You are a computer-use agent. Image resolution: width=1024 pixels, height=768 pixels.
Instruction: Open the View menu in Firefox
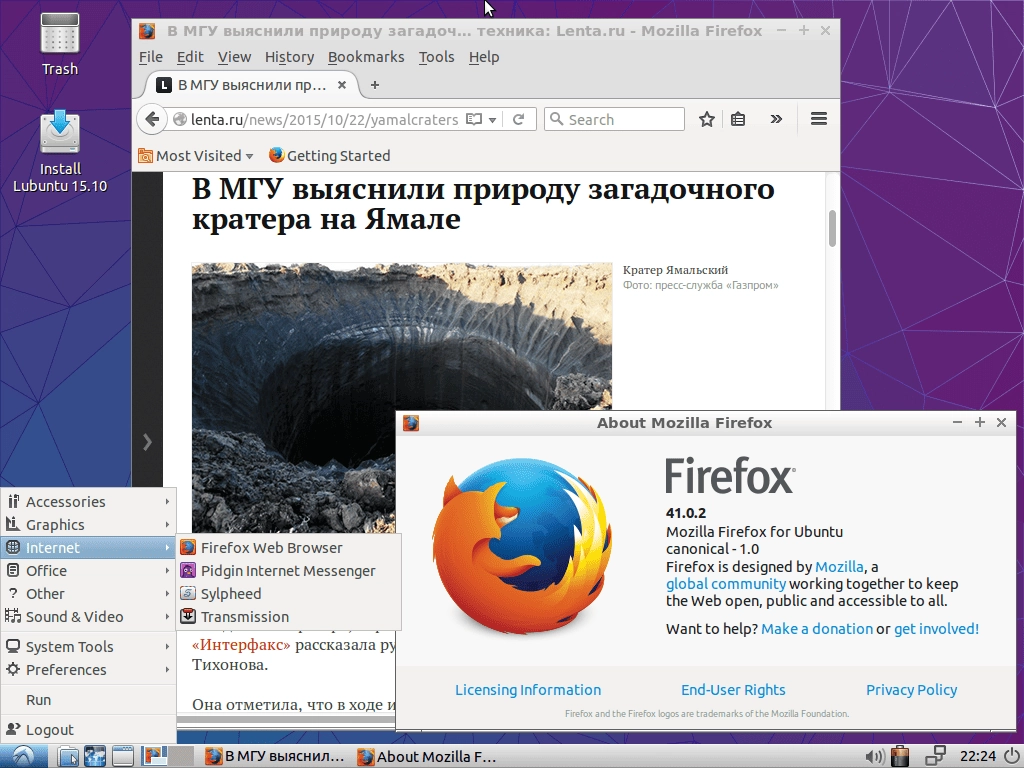234,57
